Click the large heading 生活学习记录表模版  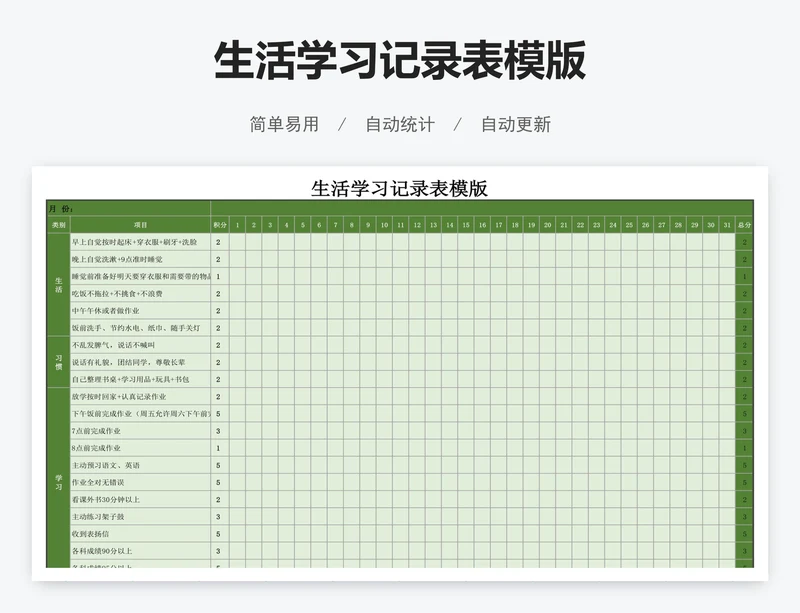pos(399,61)
